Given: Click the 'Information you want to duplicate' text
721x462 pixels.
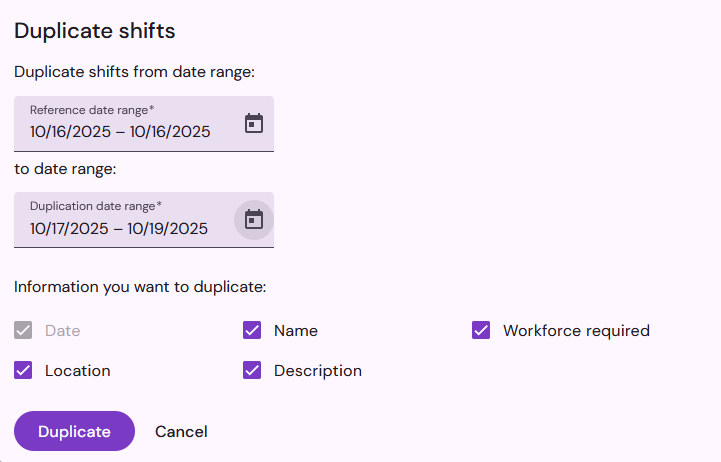Looking at the screenshot, I should [x=140, y=287].
